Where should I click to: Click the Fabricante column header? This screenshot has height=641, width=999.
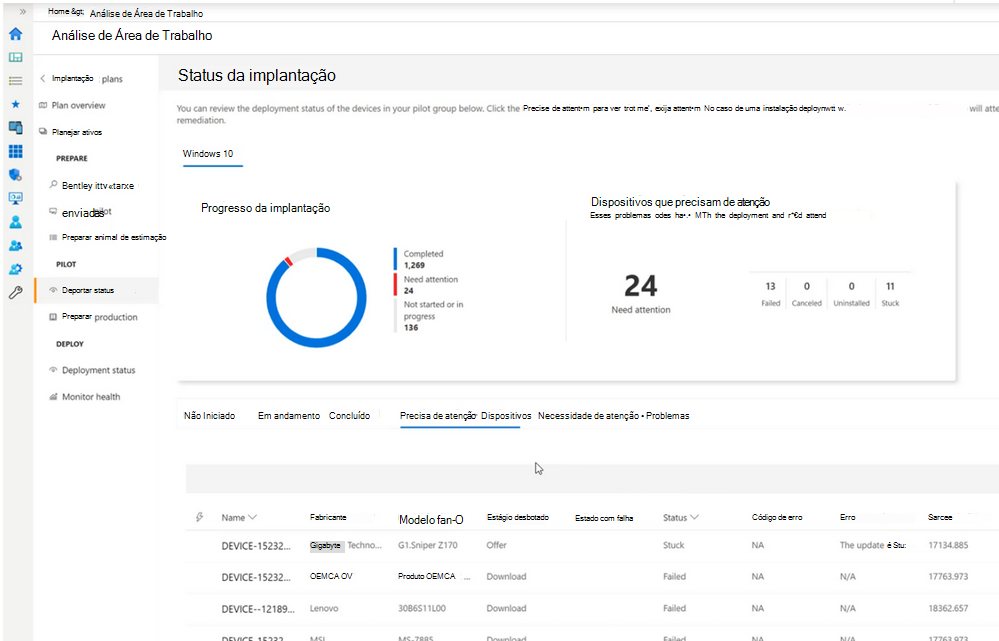328,517
